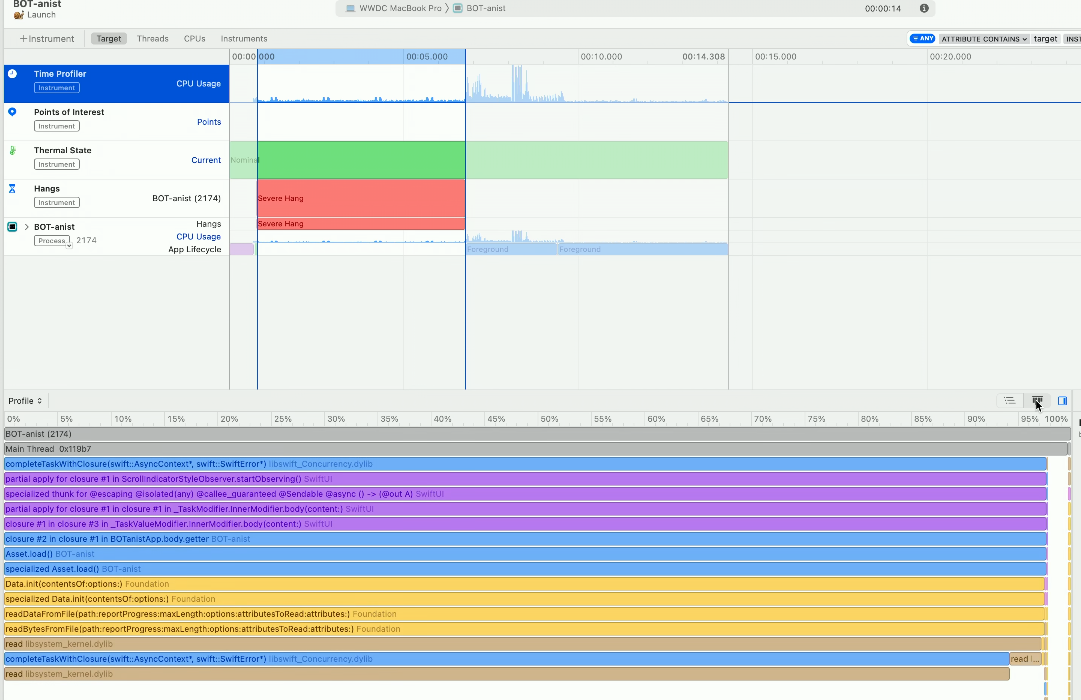This screenshot has width=1081, height=700.
Task: Switch to flame graph view
Action: pos(1037,401)
